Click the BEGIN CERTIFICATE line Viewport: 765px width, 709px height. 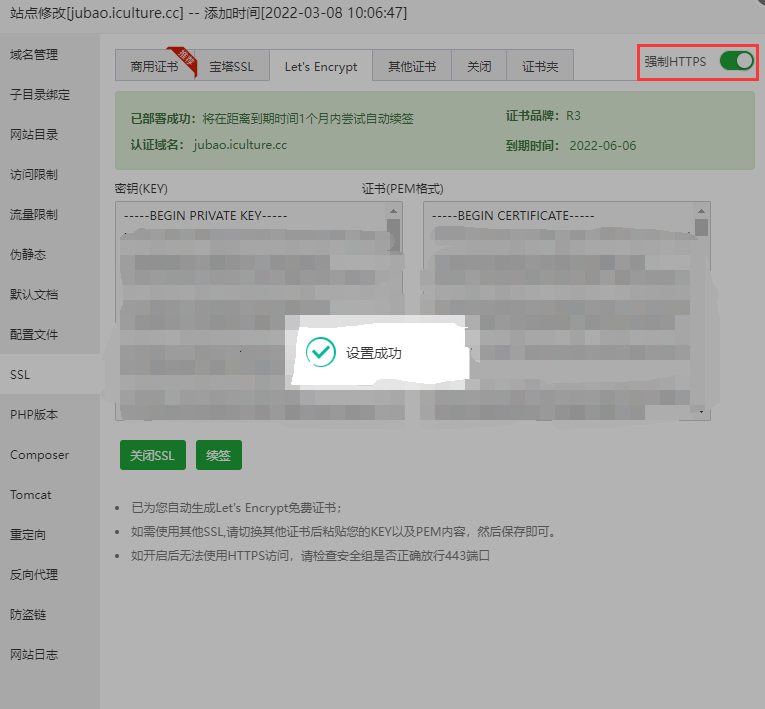coord(513,216)
